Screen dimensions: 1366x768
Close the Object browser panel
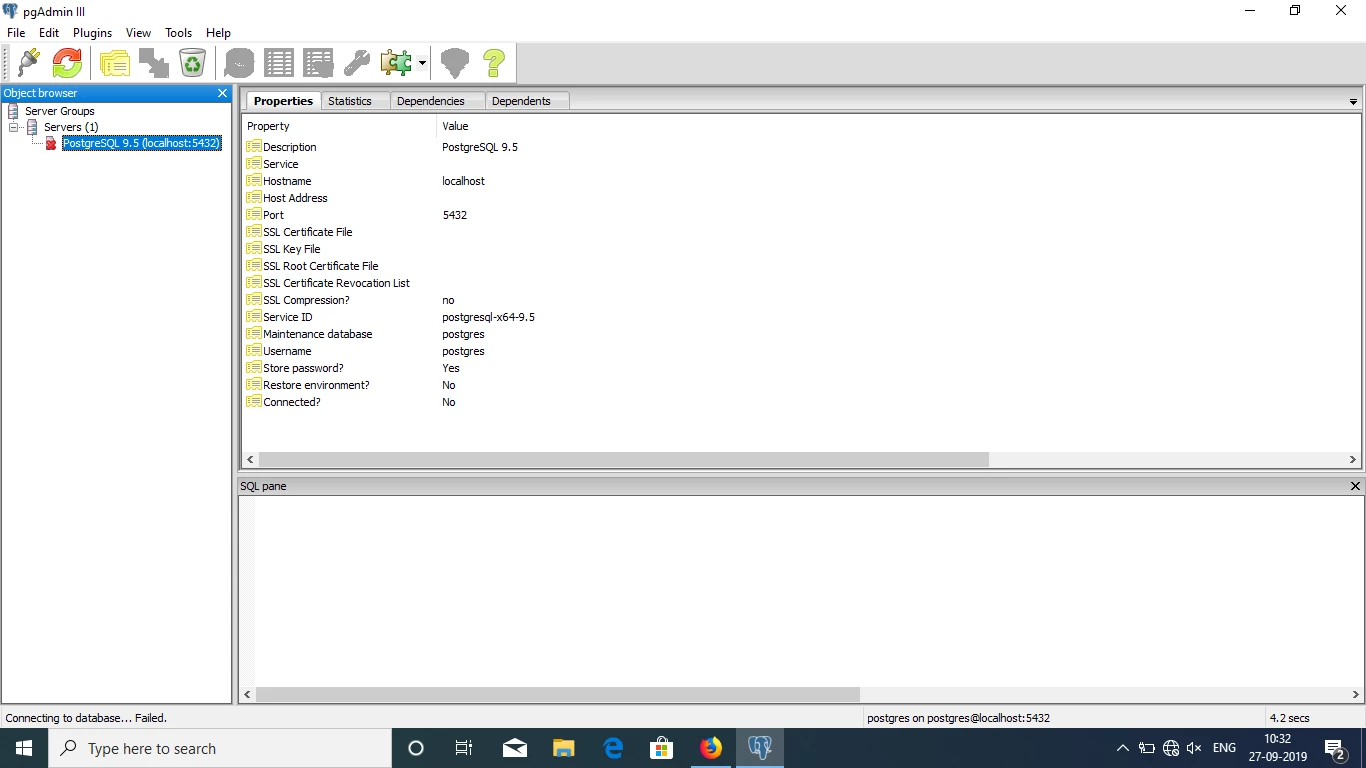[222, 93]
